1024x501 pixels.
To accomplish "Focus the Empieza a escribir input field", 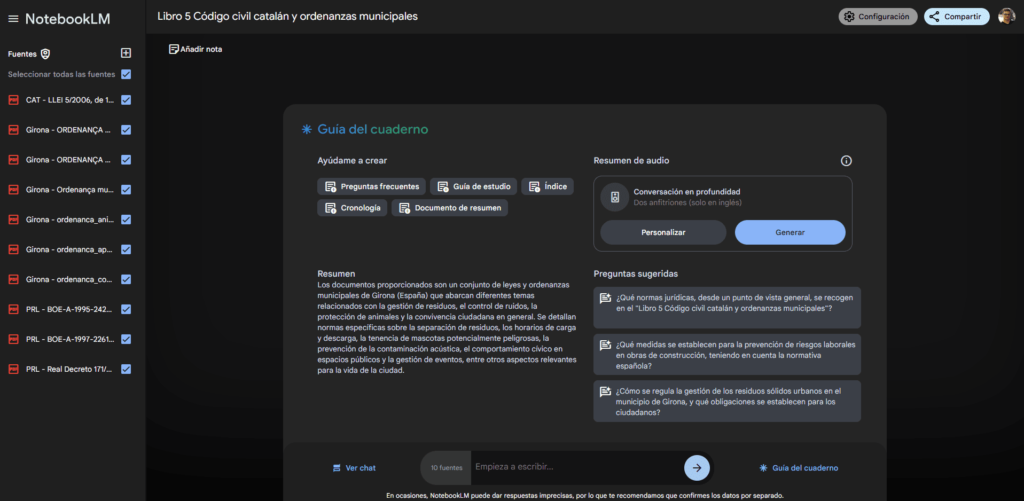I will (577, 467).
